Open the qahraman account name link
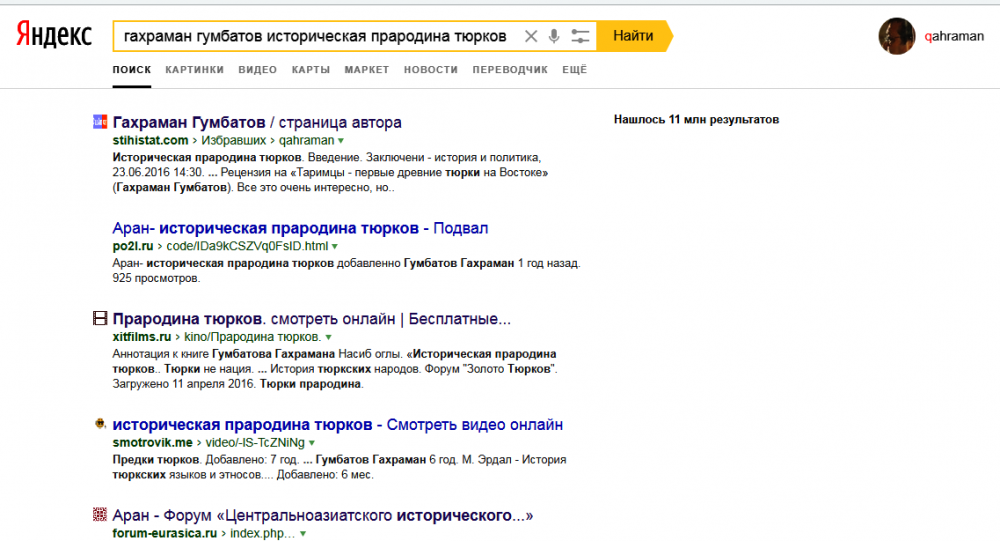Viewport: 1000px width, 541px height. click(954, 36)
